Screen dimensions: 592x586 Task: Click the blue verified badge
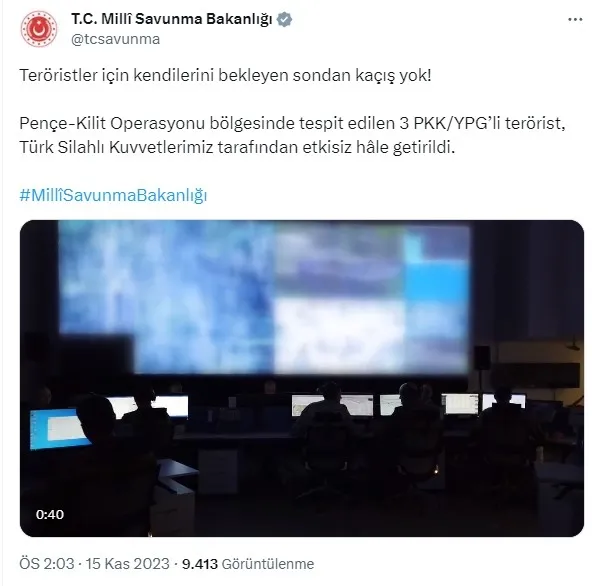point(284,19)
